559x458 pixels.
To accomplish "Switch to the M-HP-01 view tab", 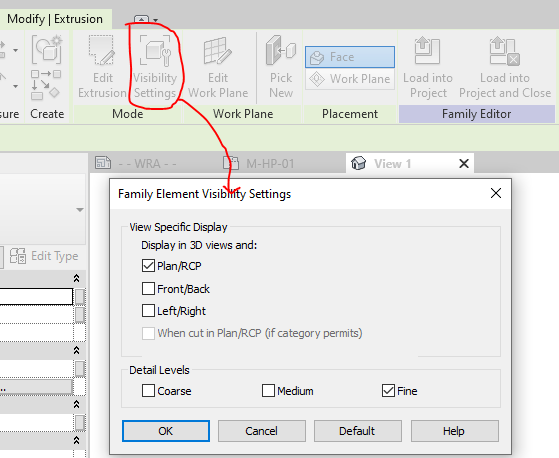I will (x=259, y=164).
